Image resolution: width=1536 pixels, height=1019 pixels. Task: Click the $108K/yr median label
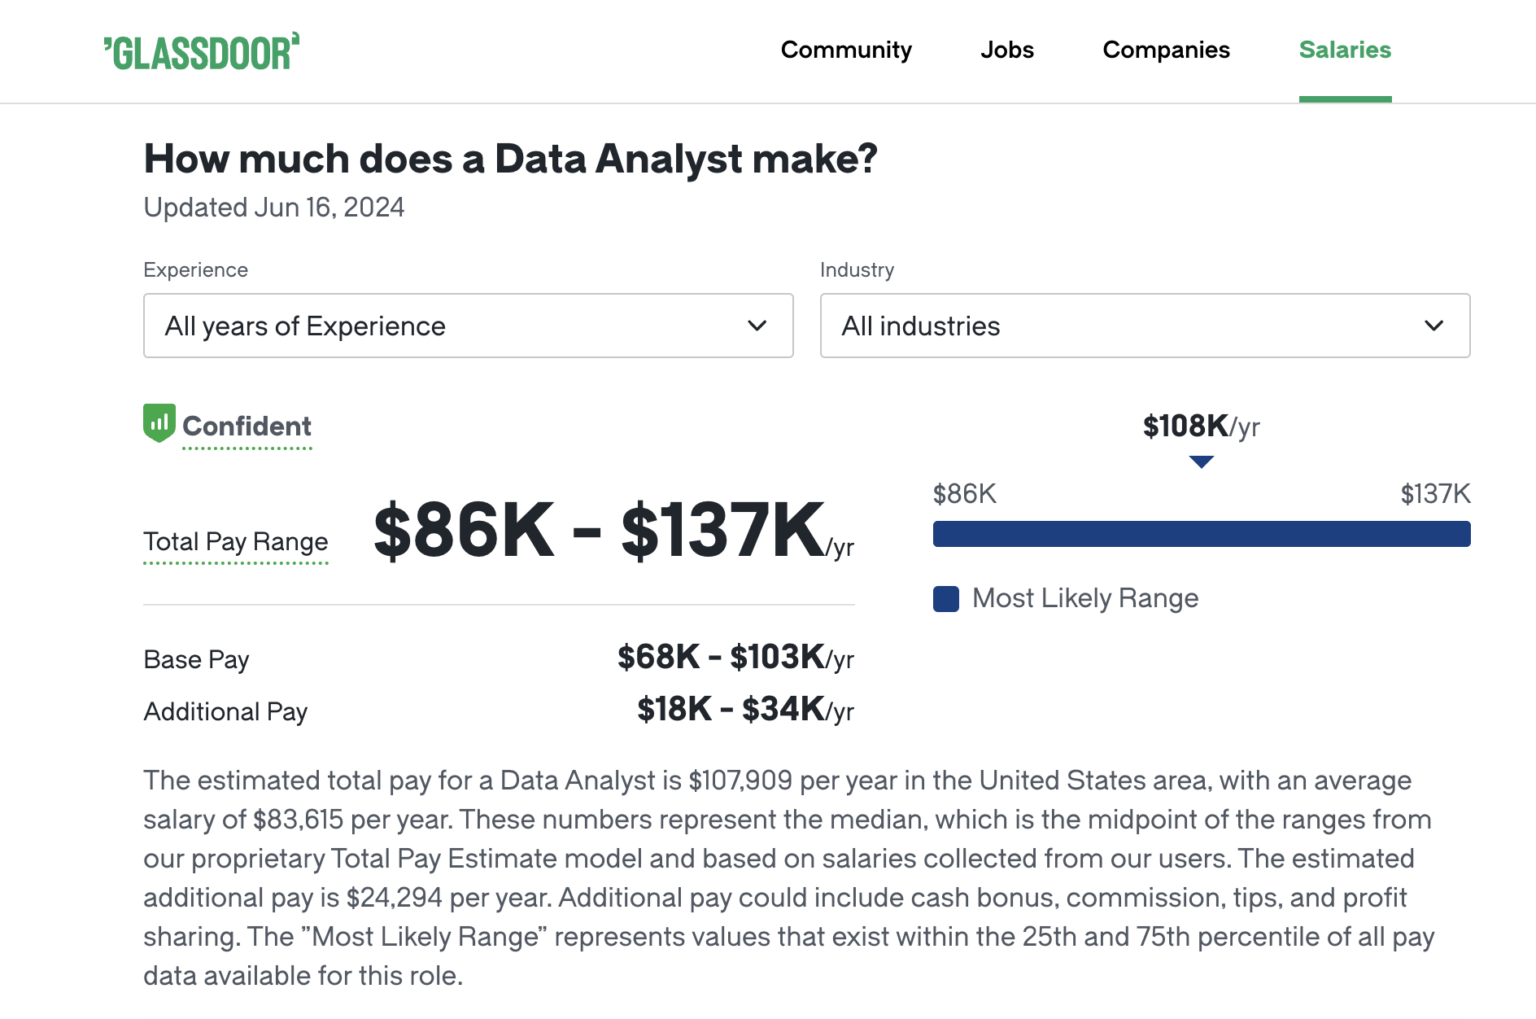pyautogui.click(x=1200, y=427)
